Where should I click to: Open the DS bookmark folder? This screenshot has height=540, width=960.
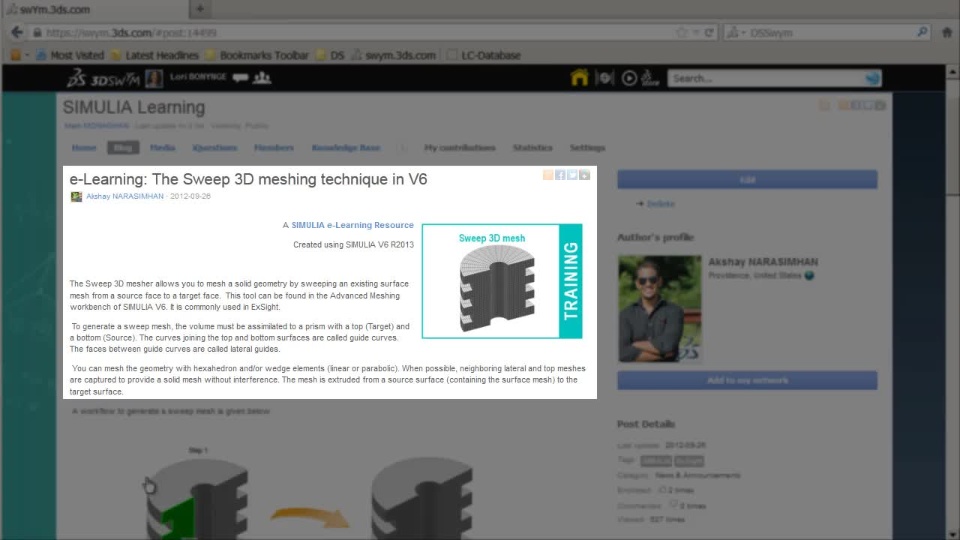tap(330, 55)
